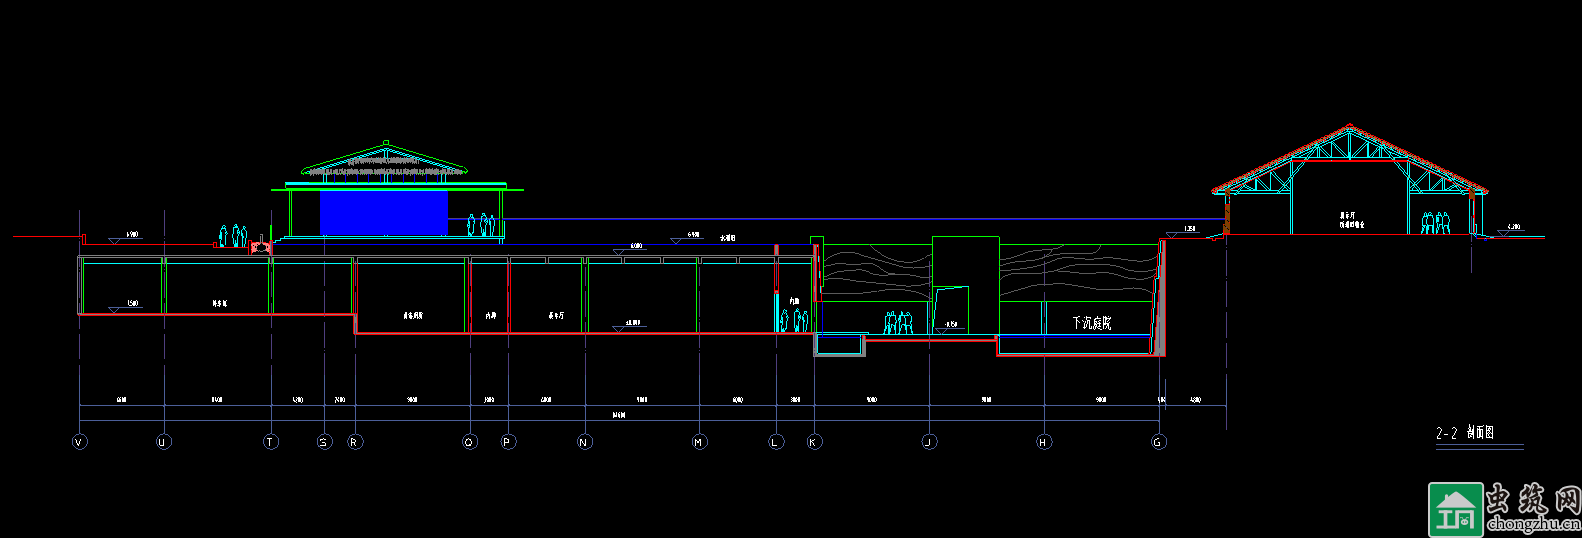
Task: Select grid axis bubble Q
Action: 470,442
